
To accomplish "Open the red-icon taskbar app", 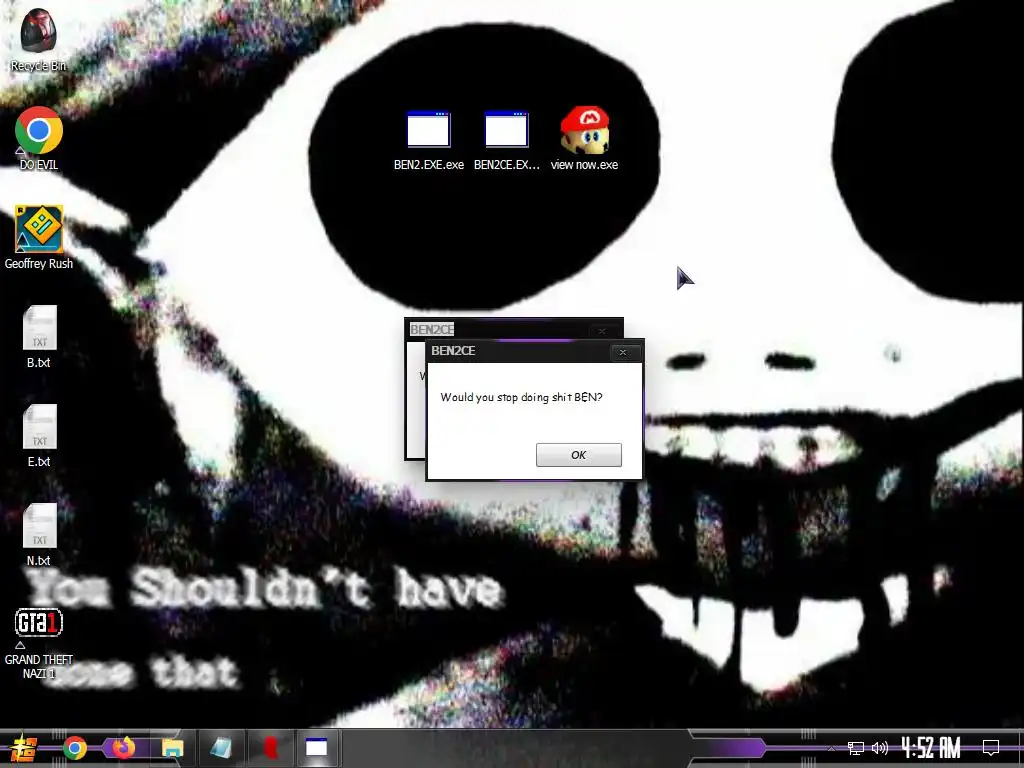I will (270, 748).
